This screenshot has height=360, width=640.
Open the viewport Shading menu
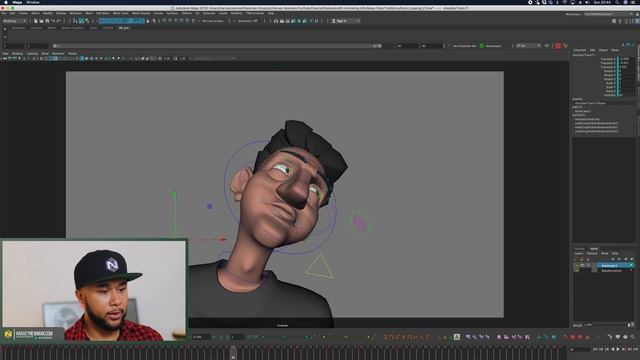18,53
